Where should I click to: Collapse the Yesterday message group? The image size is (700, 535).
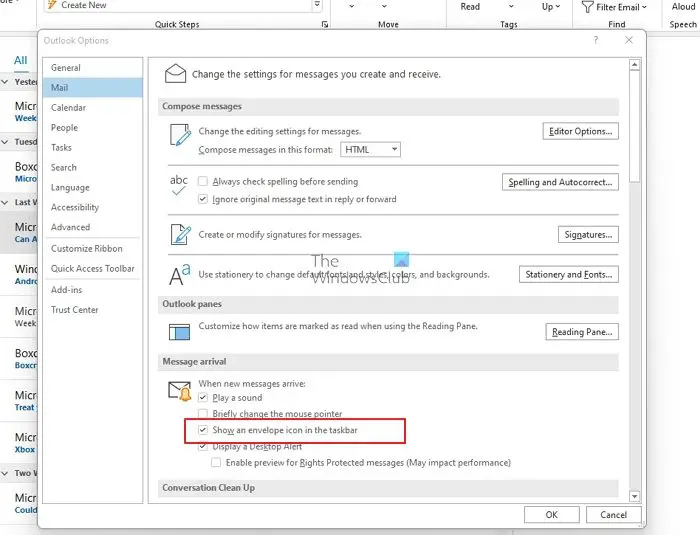(5, 82)
